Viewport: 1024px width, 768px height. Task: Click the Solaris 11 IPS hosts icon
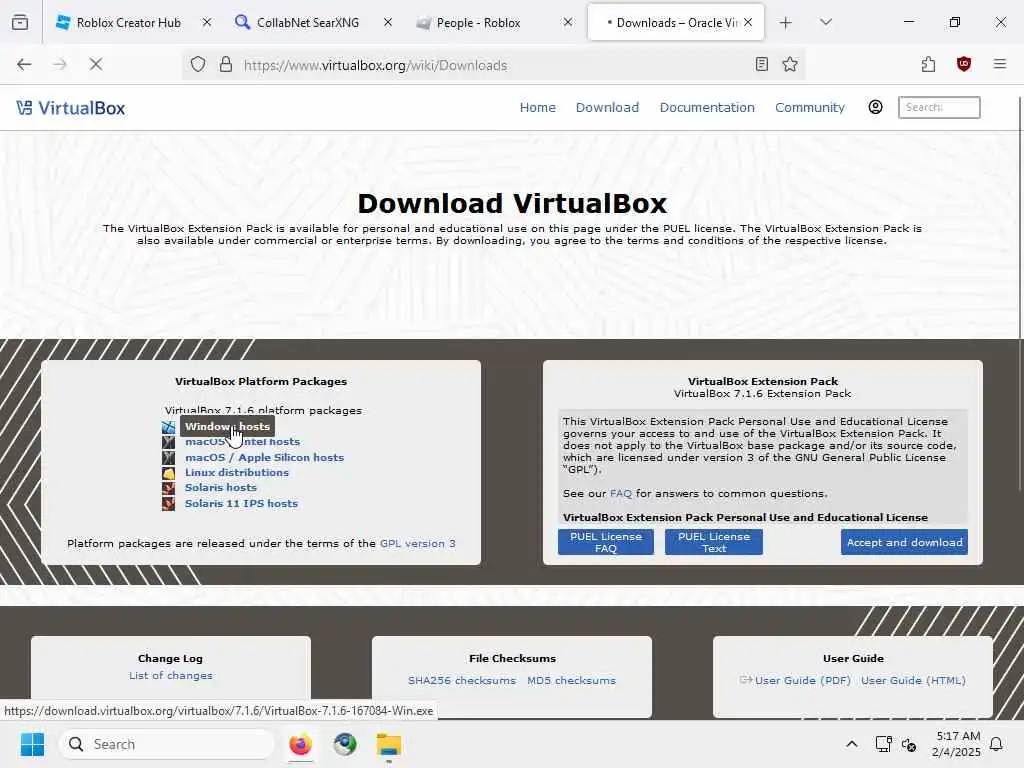(168, 504)
